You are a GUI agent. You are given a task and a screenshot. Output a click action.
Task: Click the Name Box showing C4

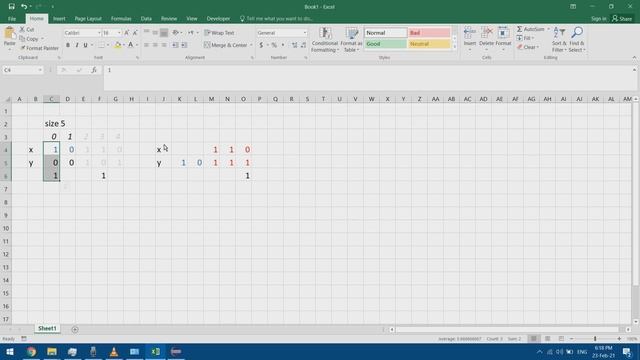[23, 70]
